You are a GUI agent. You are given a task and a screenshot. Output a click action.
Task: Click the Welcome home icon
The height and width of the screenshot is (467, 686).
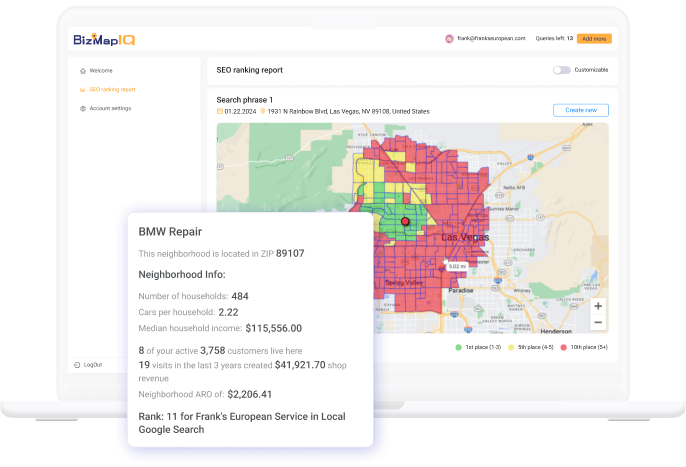tap(83, 71)
